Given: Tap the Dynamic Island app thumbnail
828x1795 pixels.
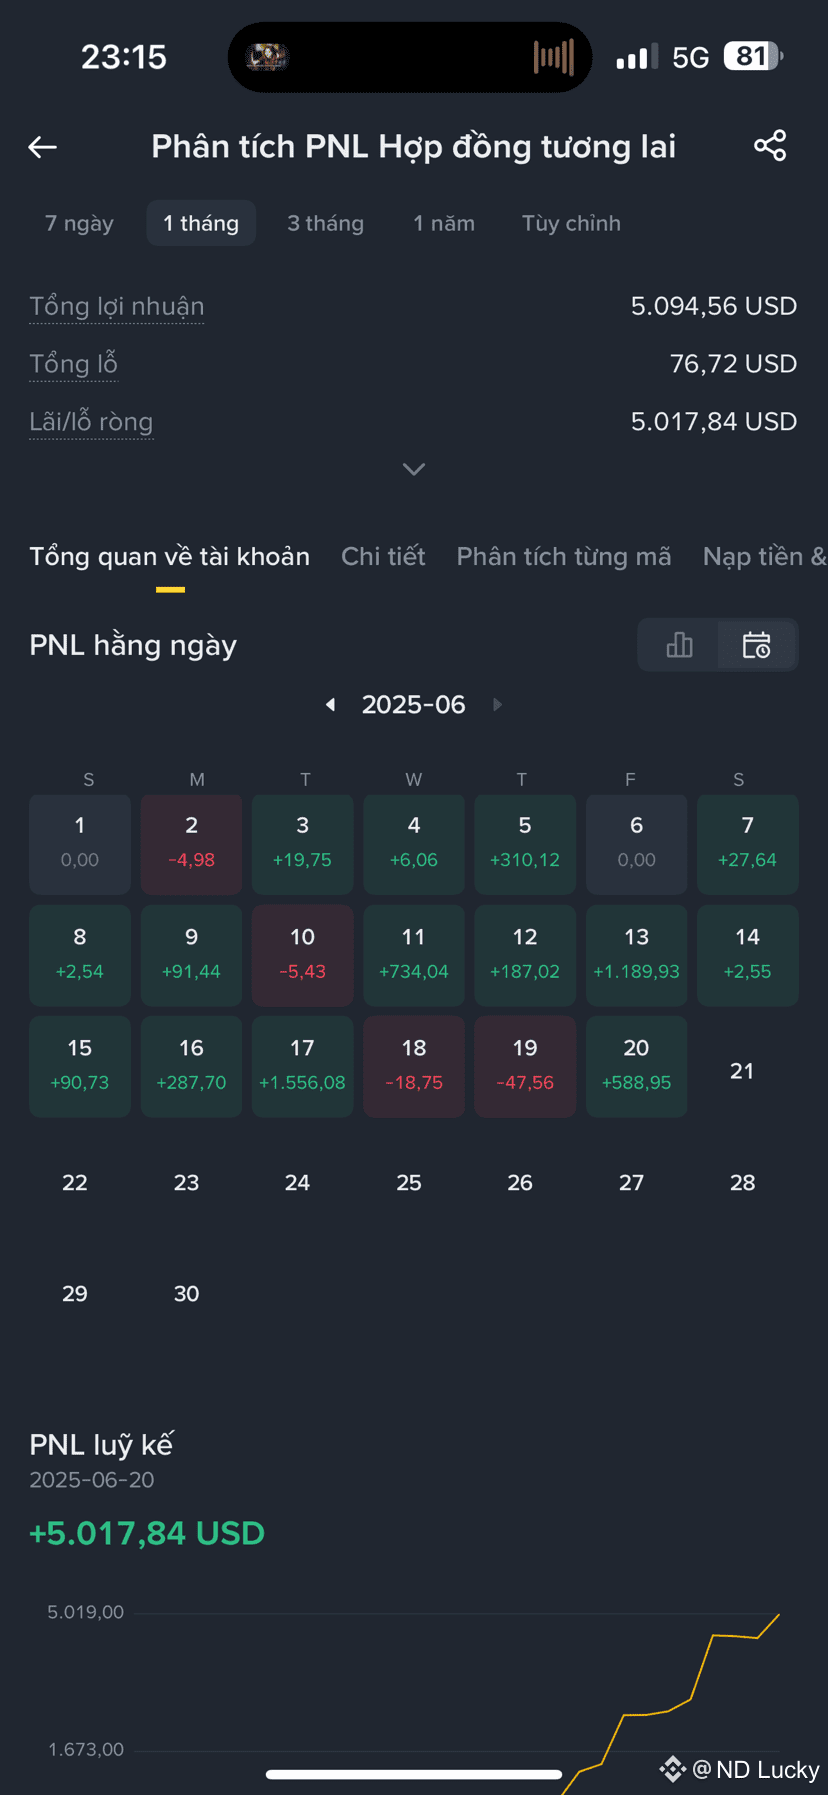Looking at the screenshot, I should click(267, 57).
